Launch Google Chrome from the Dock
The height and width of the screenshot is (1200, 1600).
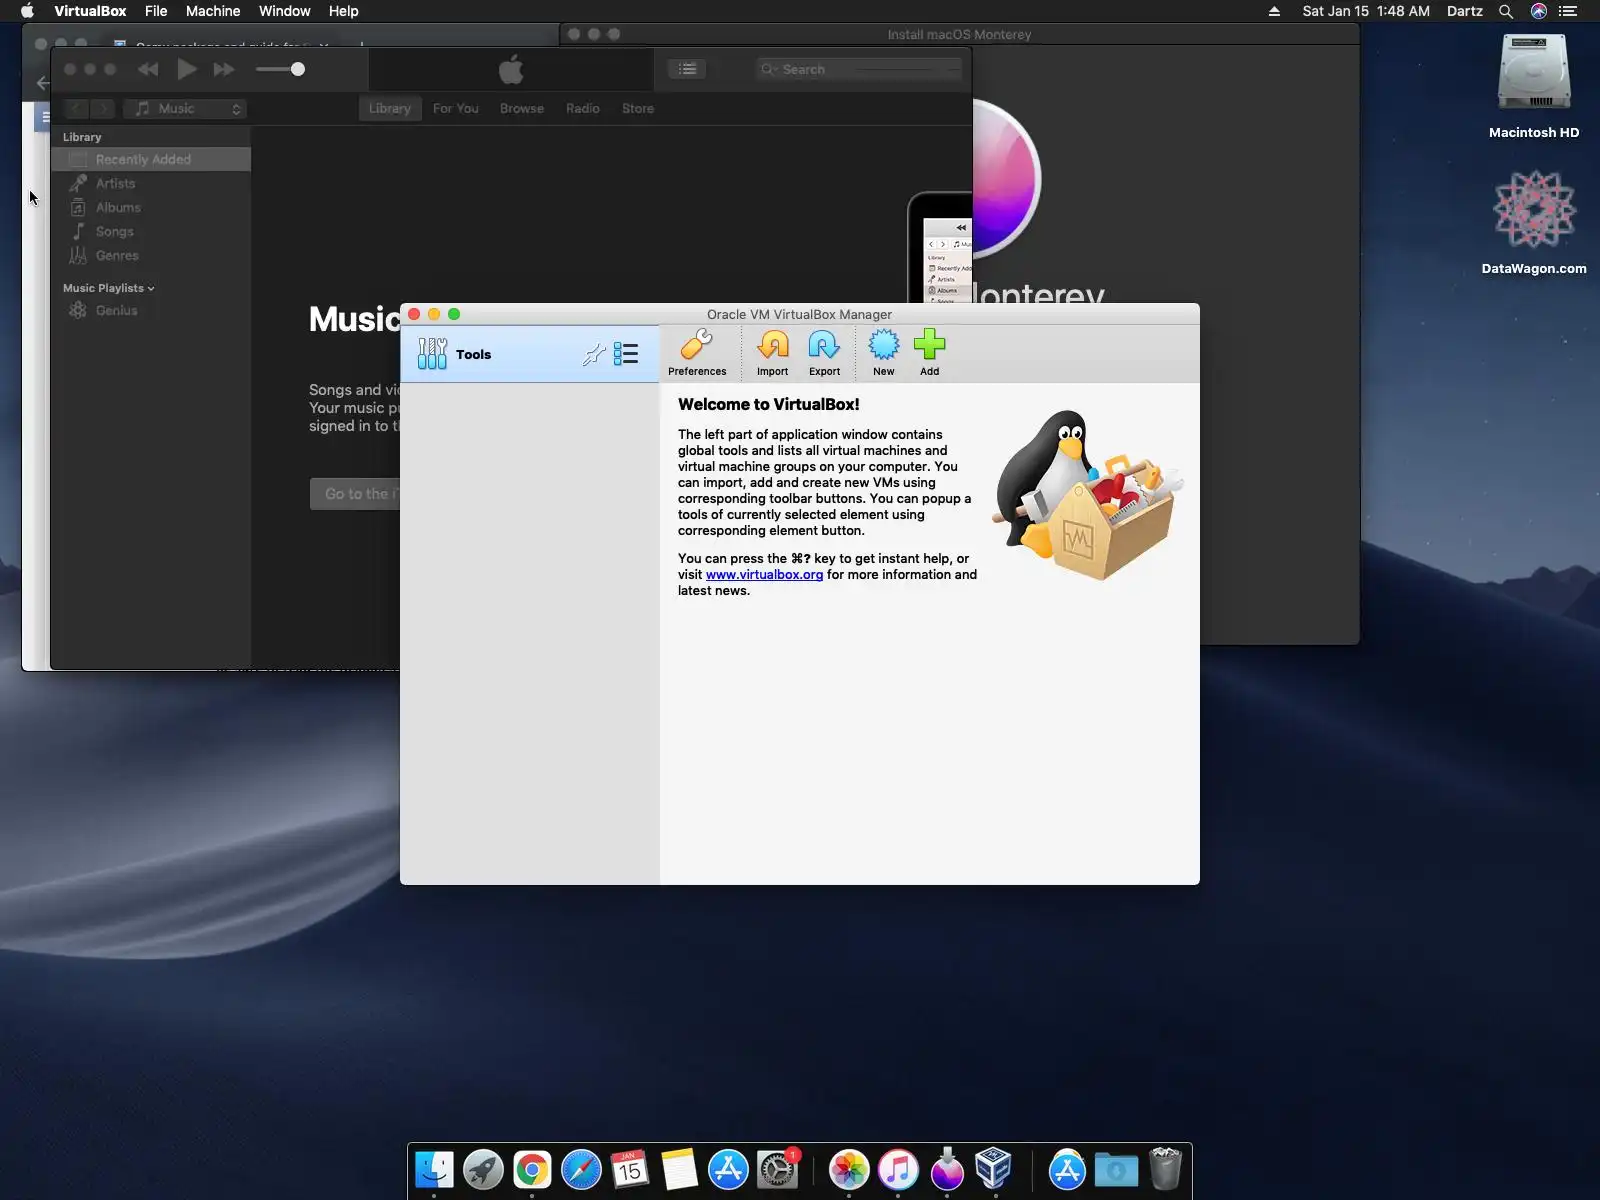pos(532,1169)
